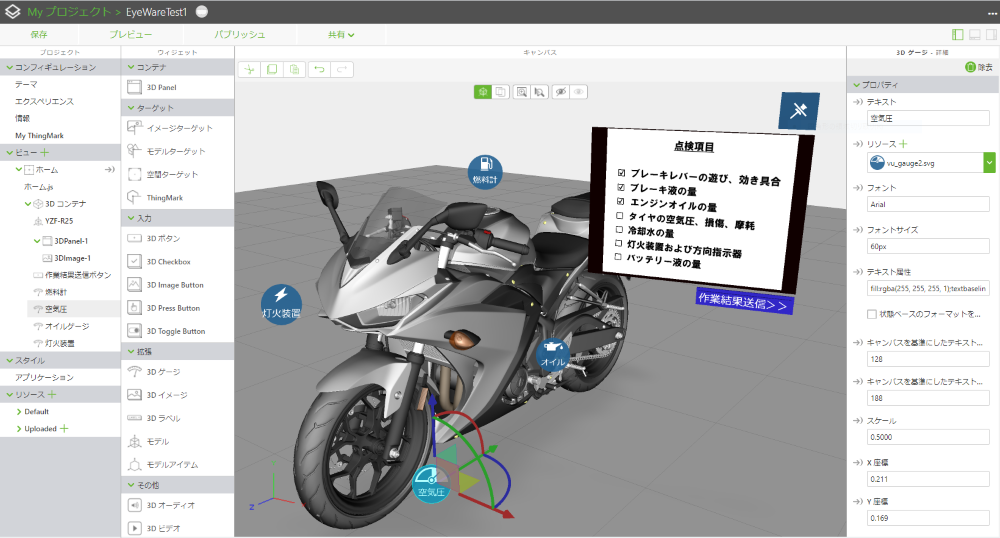Click the テキスト input field showing 空気圧

[927, 118]
